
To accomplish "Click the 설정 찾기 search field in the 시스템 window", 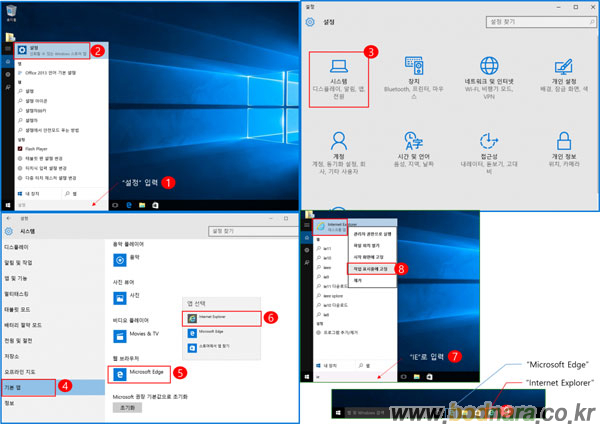I will (253, 231).
